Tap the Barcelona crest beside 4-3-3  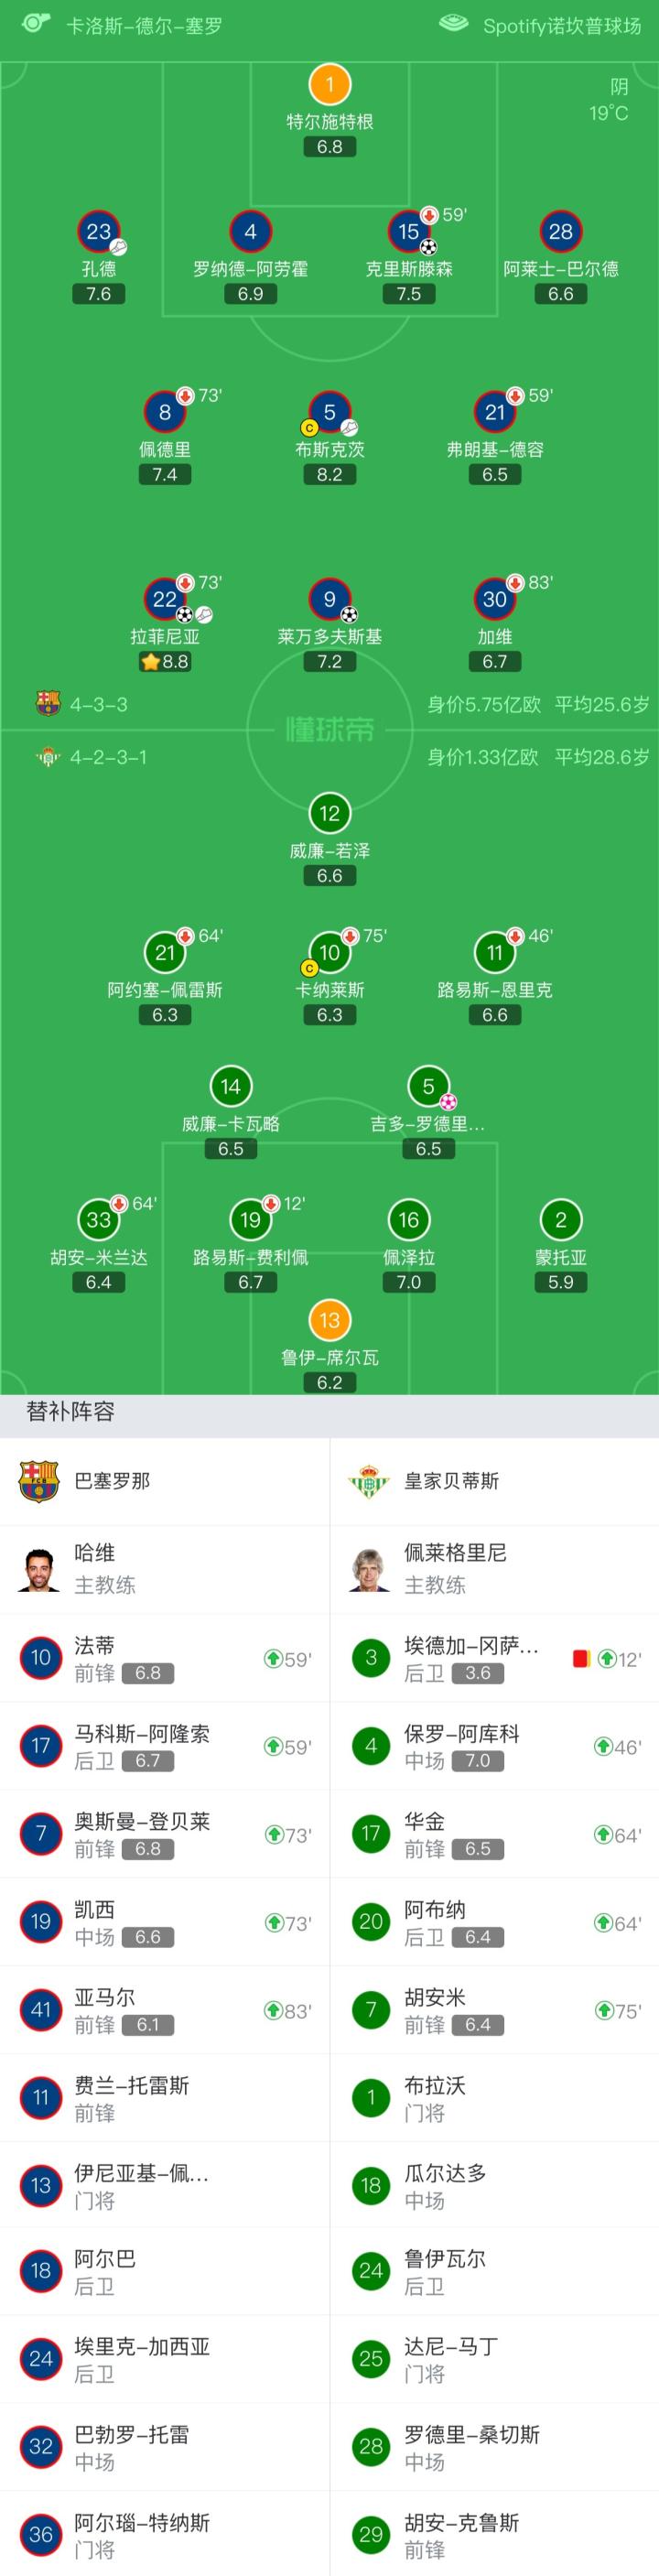click(x=47, y=704)
